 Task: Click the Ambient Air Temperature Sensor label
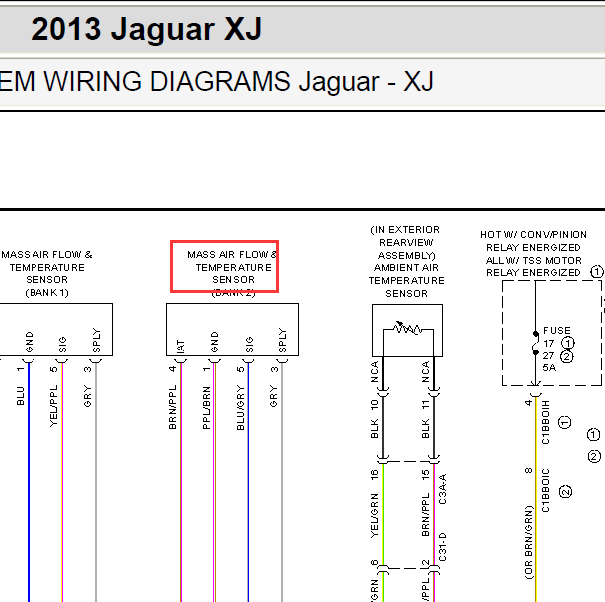click(406, 281)
